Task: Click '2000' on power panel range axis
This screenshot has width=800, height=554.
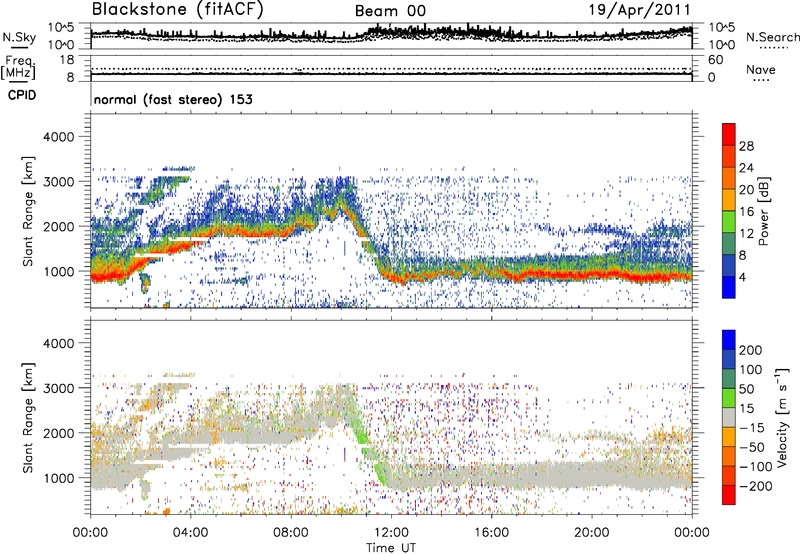Action: pos(58,226)
